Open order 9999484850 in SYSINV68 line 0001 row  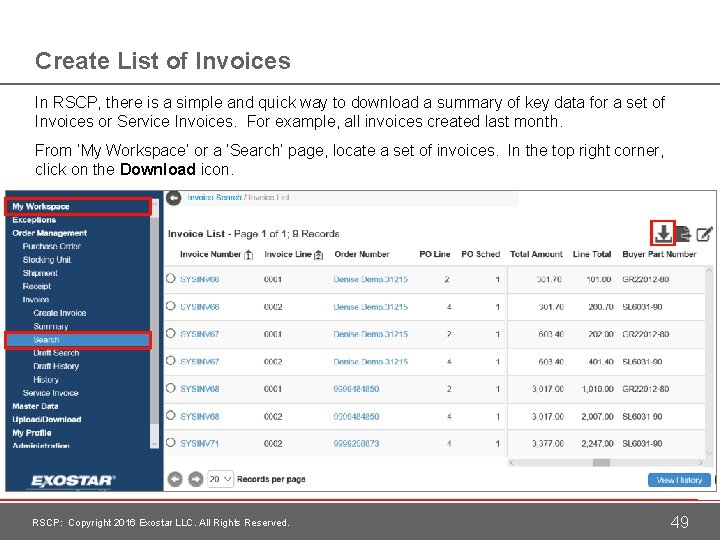click(356, 389)
